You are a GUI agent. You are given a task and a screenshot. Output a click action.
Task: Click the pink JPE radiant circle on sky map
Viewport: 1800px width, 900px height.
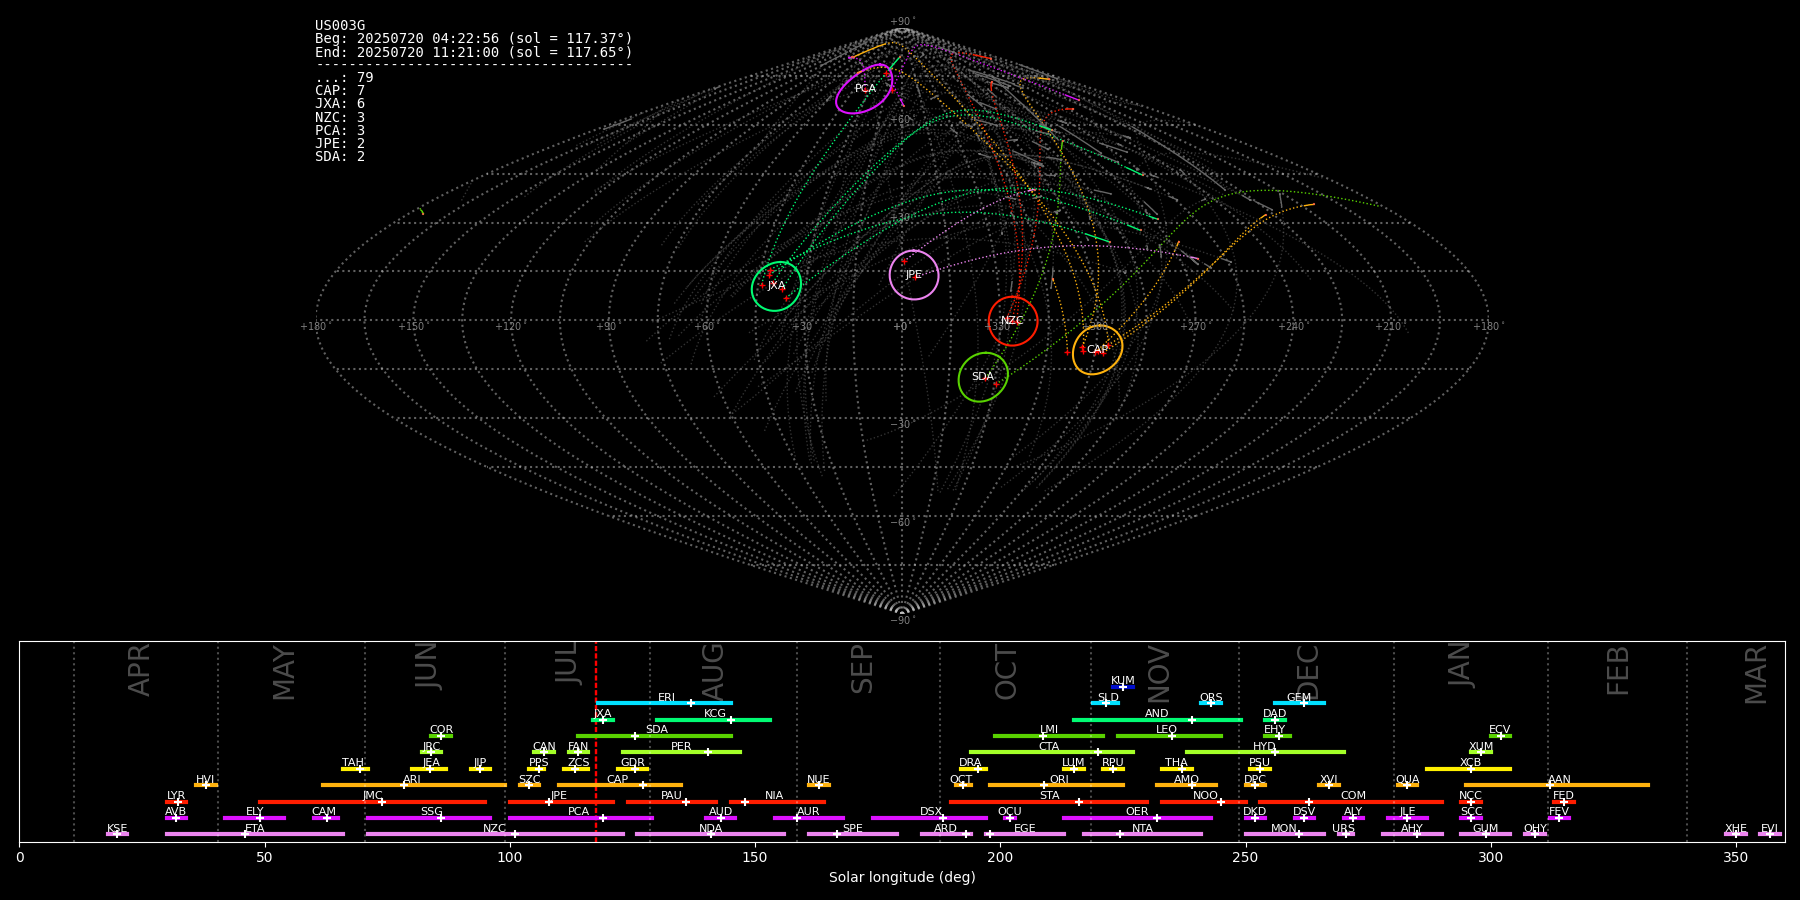[914, 275]
